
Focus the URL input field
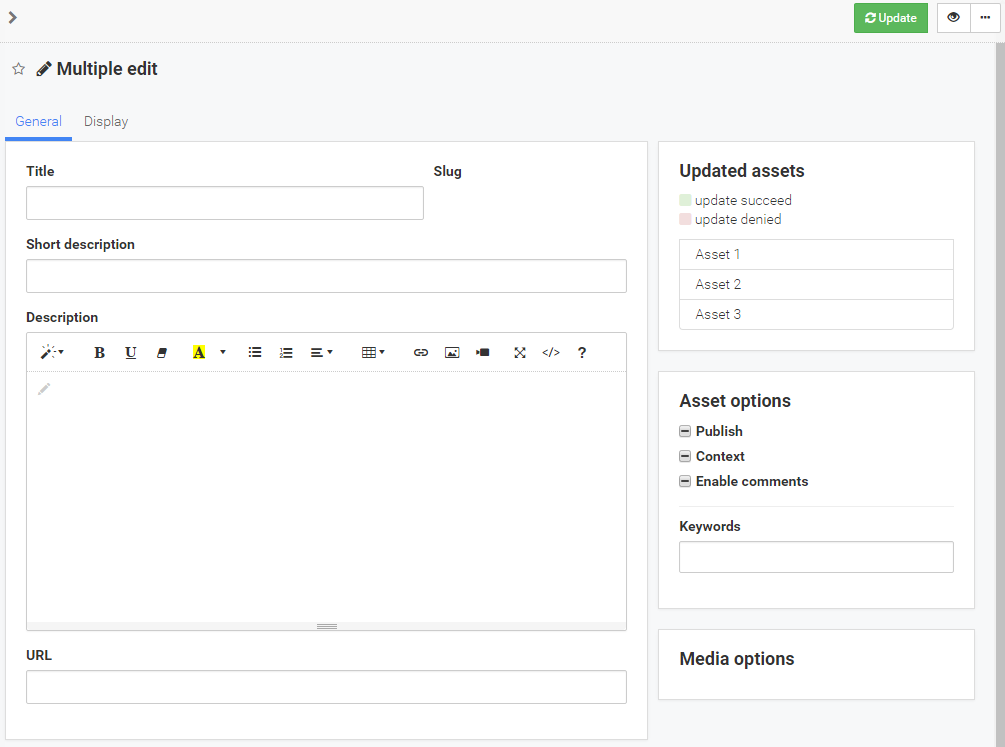[326, 687]
